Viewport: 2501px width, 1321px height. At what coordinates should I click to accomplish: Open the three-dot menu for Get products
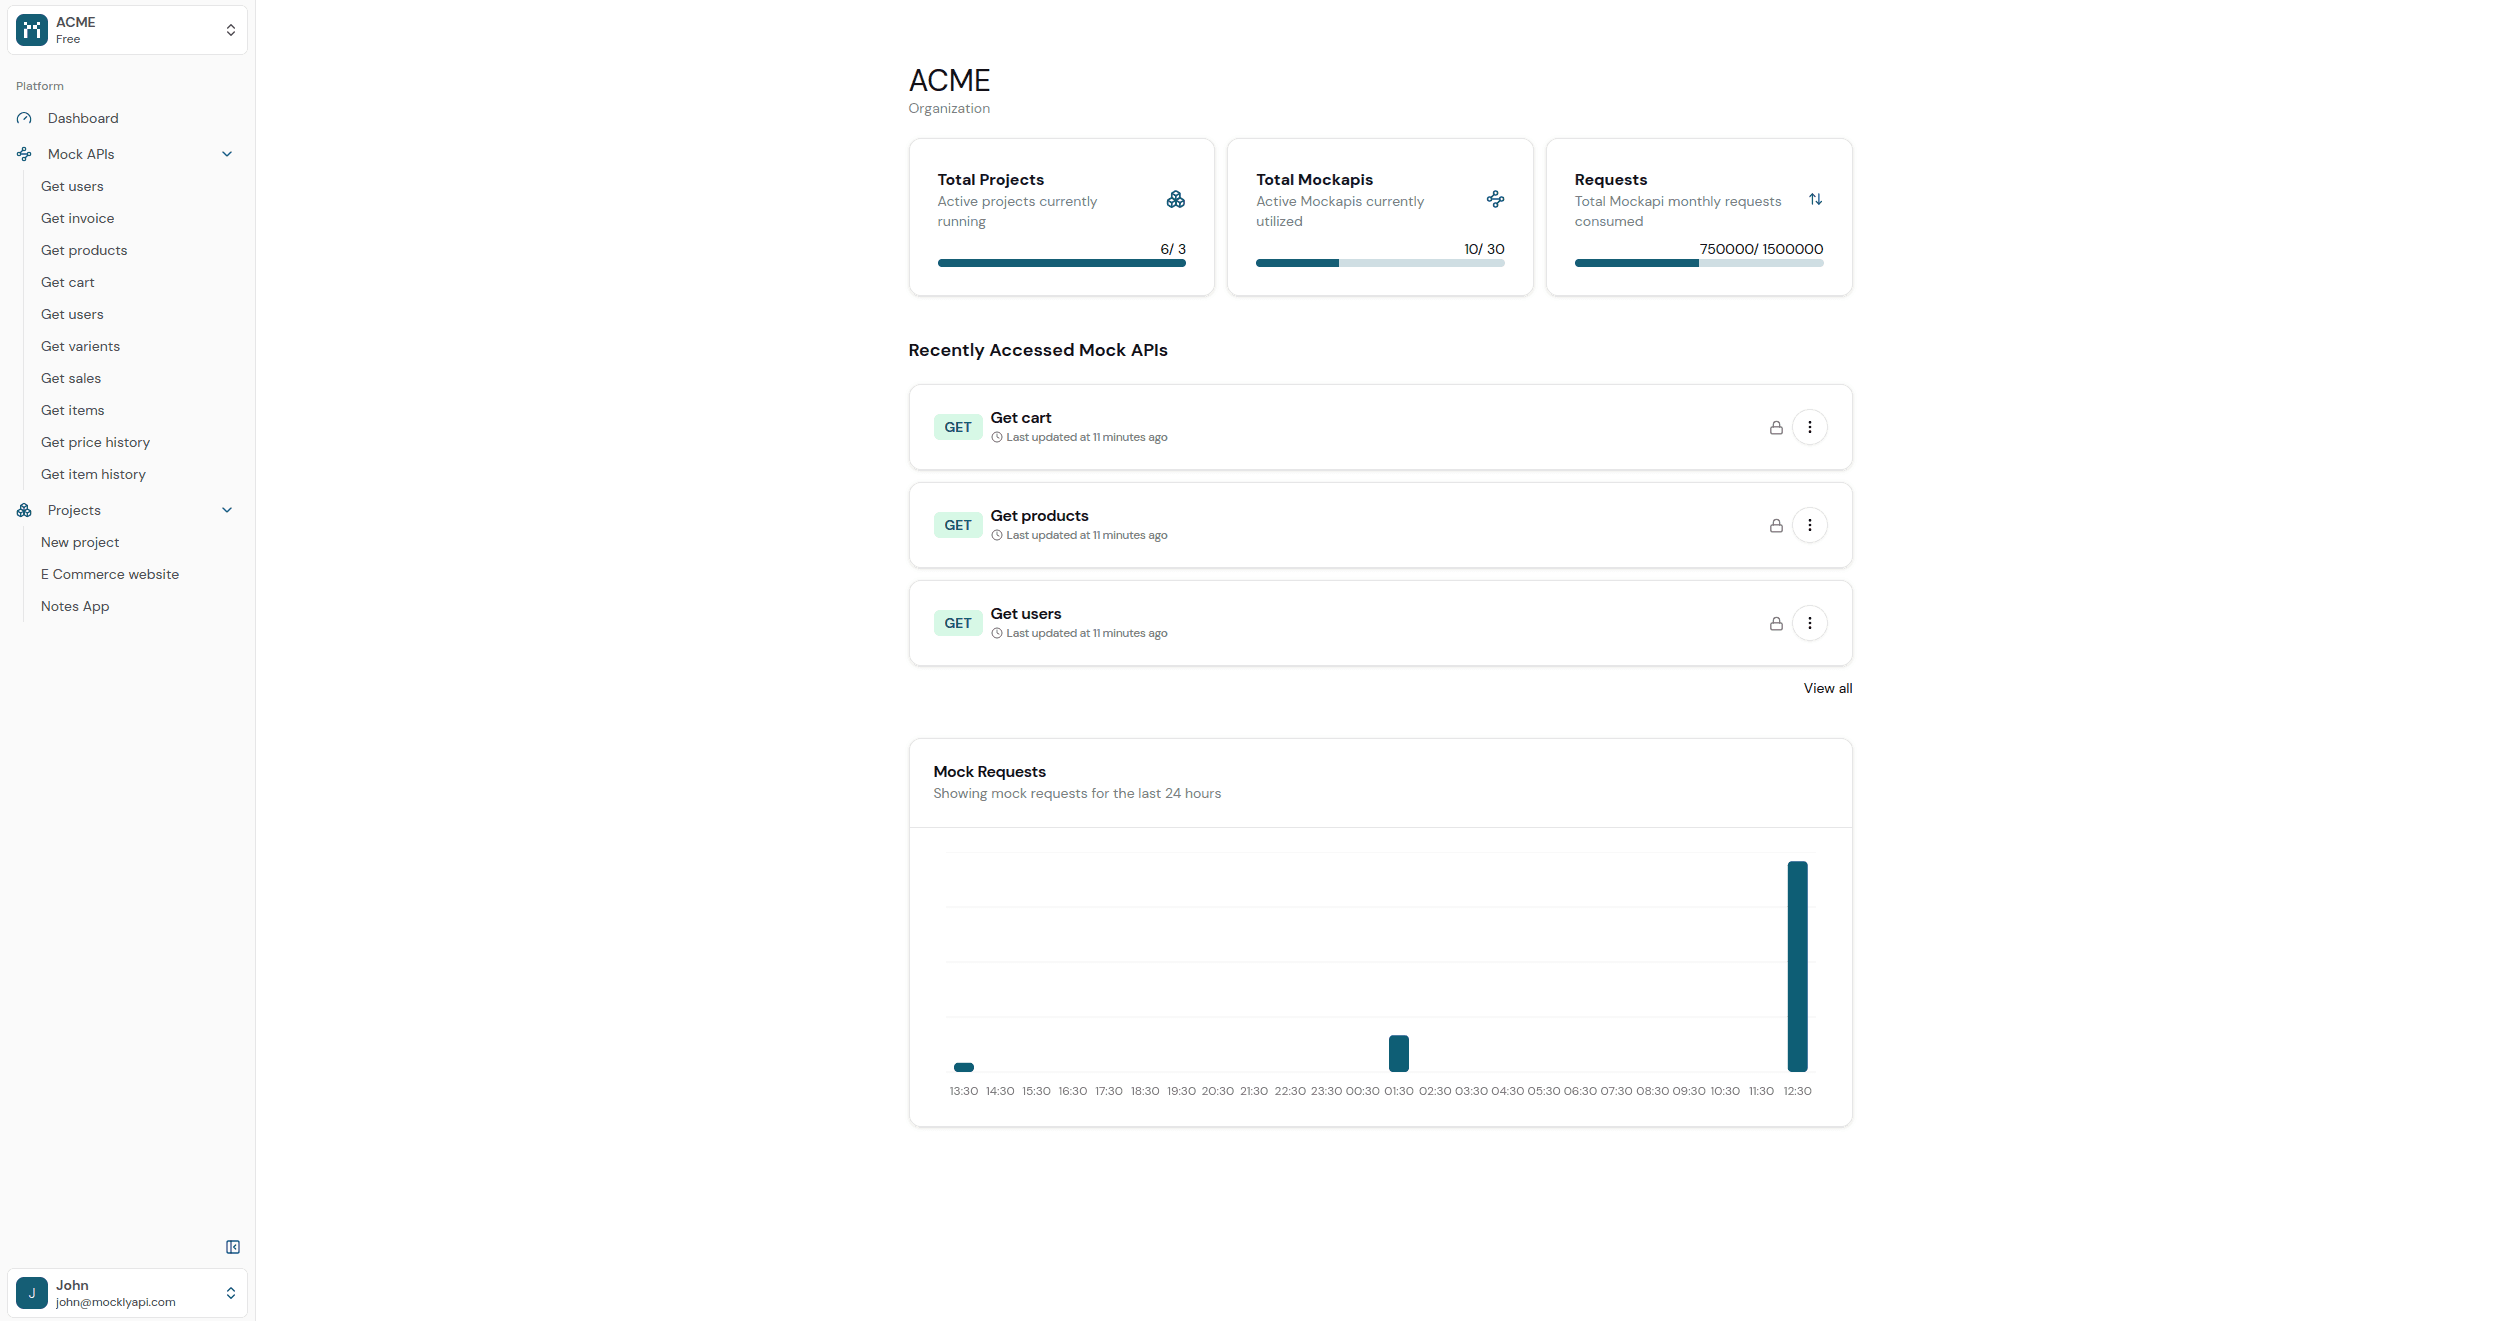1809,525
